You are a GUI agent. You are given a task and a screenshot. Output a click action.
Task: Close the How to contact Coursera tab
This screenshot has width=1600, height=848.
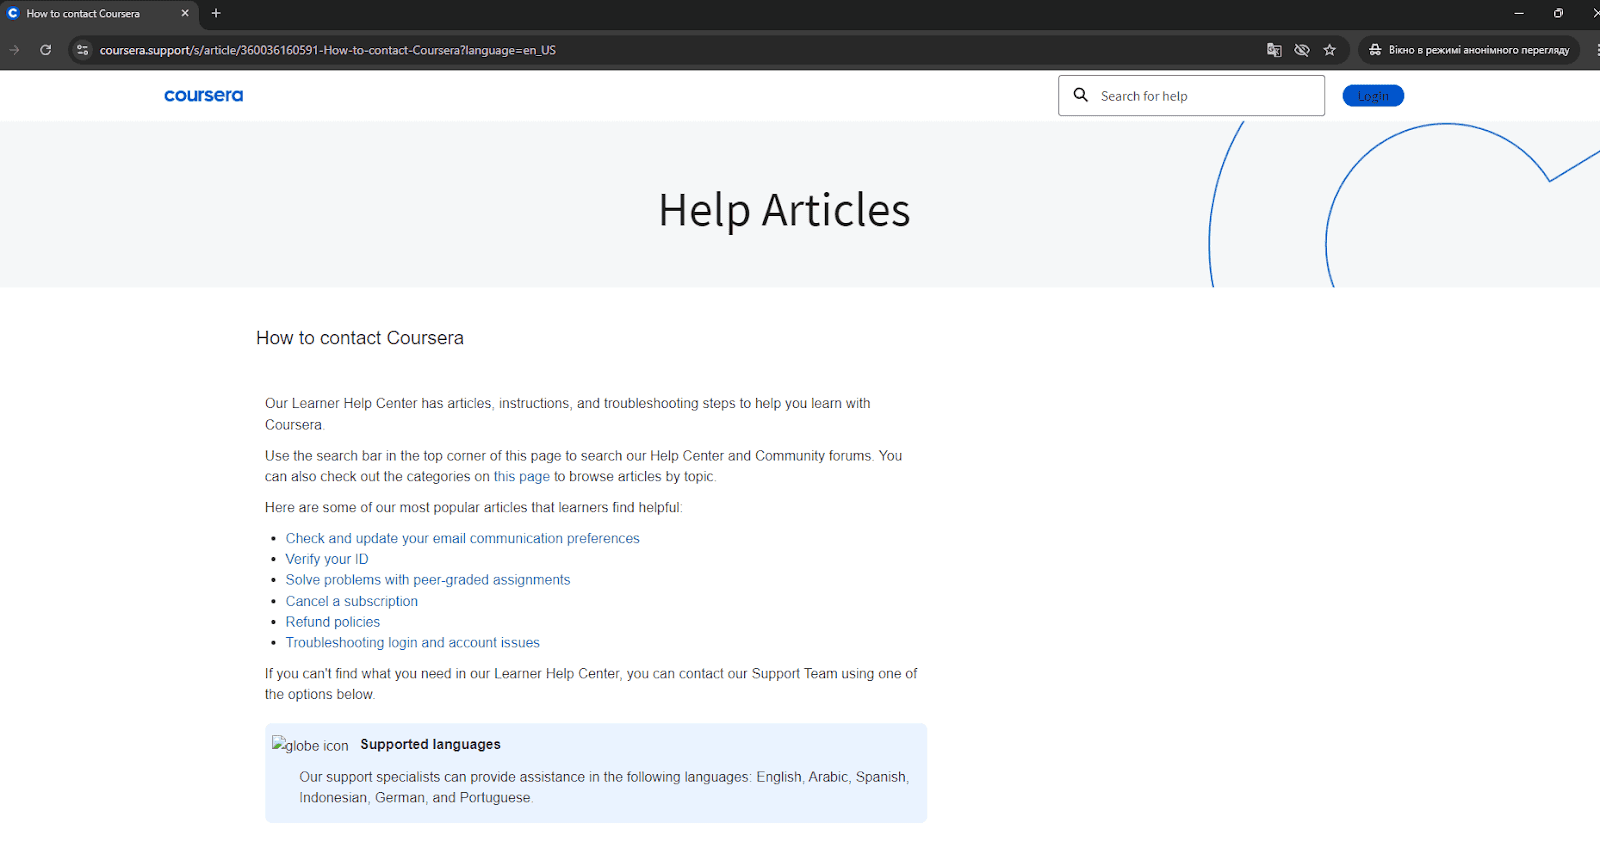point(185,14)
